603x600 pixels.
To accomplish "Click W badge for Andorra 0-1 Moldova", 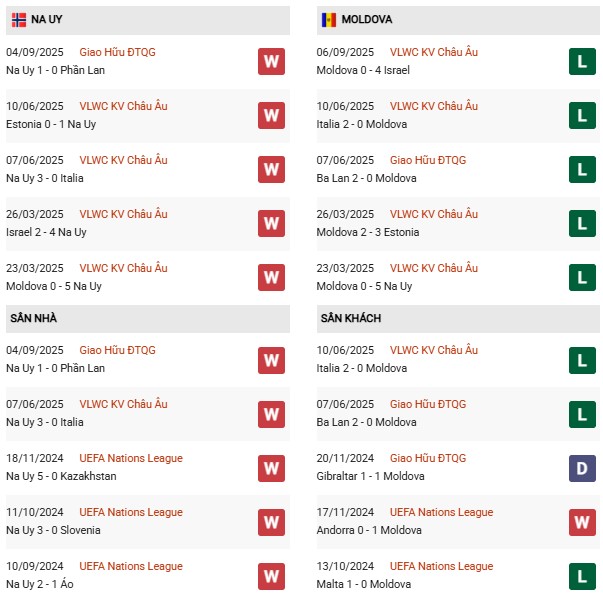I will [582, 522].
